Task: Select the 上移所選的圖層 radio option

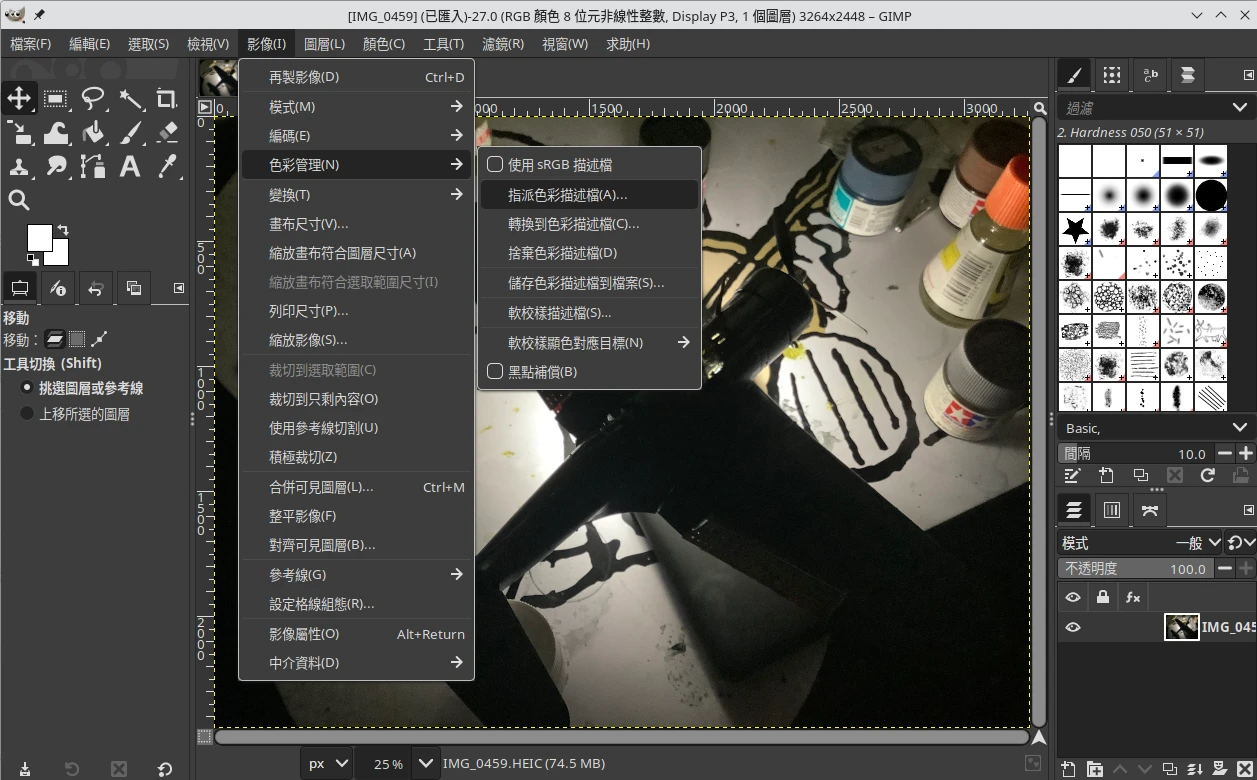Action: [27, 413]
